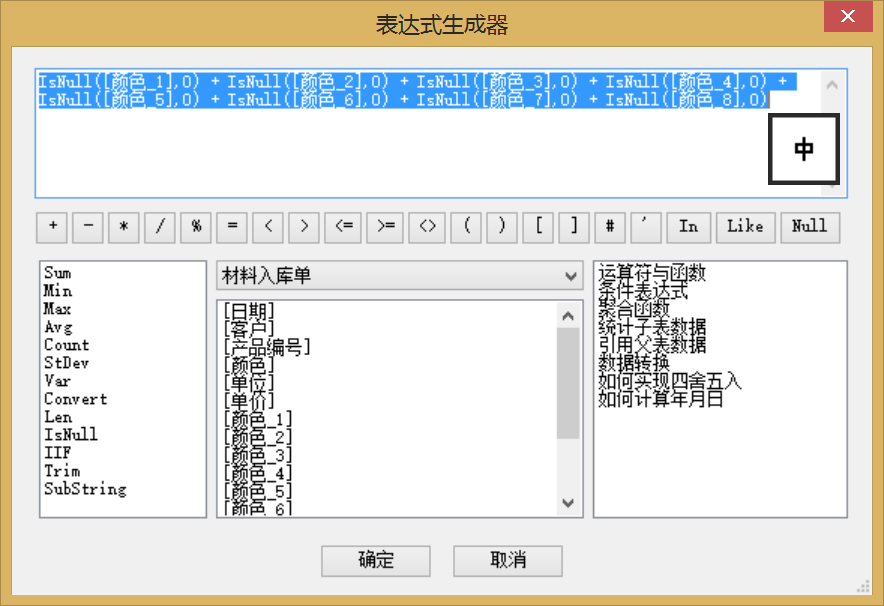Select the [颜色_3] field

258,455
